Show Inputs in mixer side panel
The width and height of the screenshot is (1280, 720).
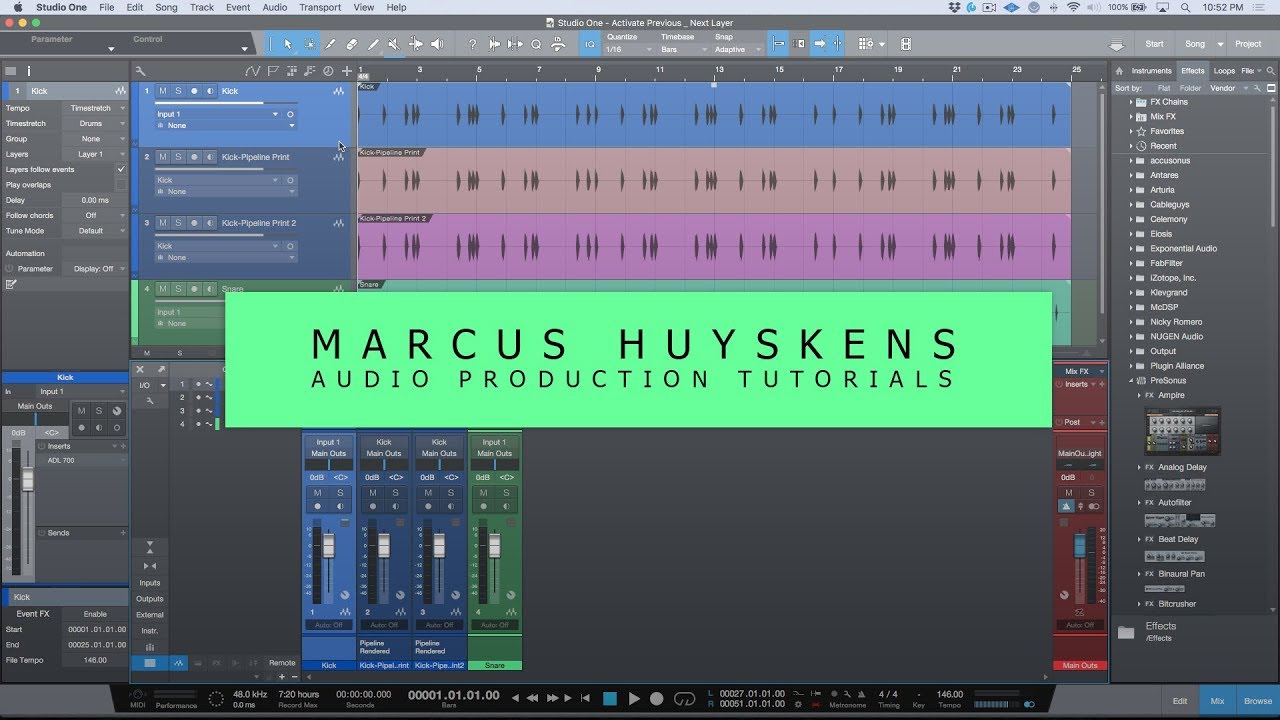pyautogui.click(x=150, y=583)
